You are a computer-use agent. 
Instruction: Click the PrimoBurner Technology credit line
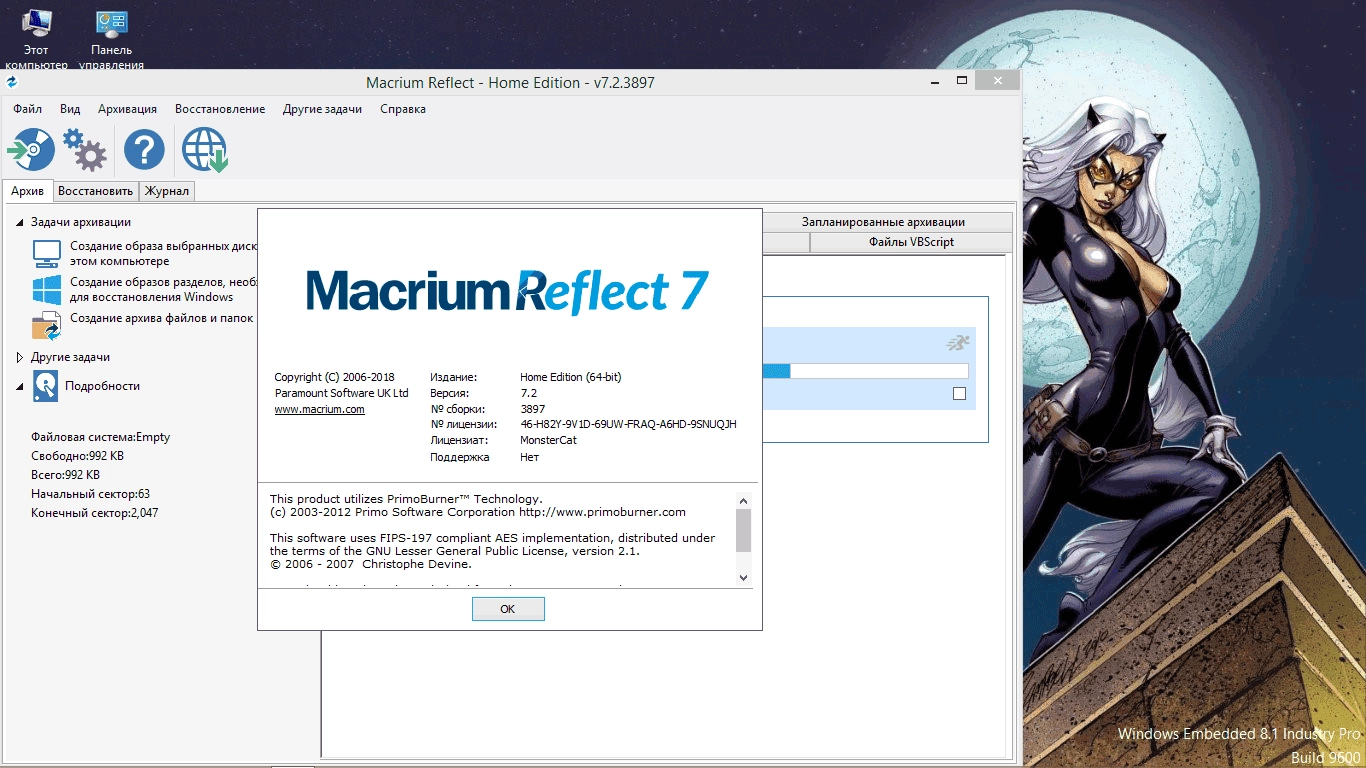[406, 499]
